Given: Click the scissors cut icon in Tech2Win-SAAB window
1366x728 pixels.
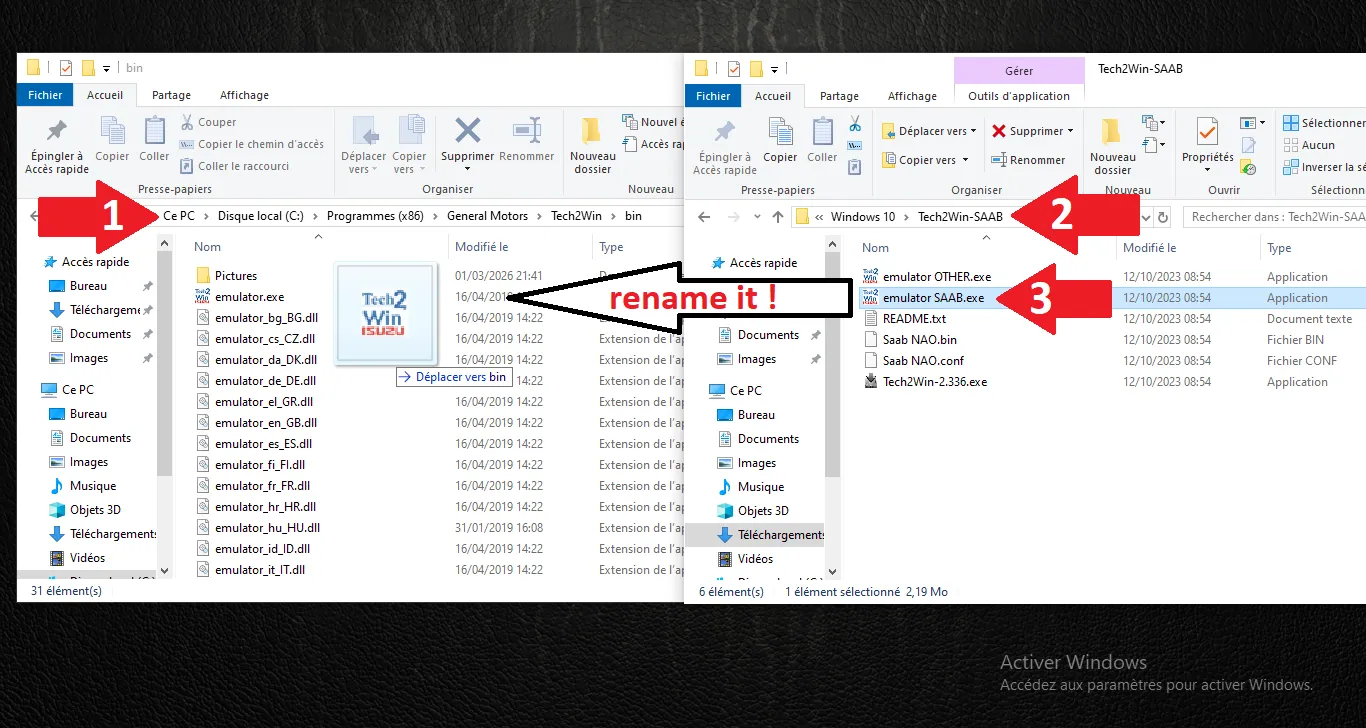Looking at the screenshot, I should [x=855, y=124].
